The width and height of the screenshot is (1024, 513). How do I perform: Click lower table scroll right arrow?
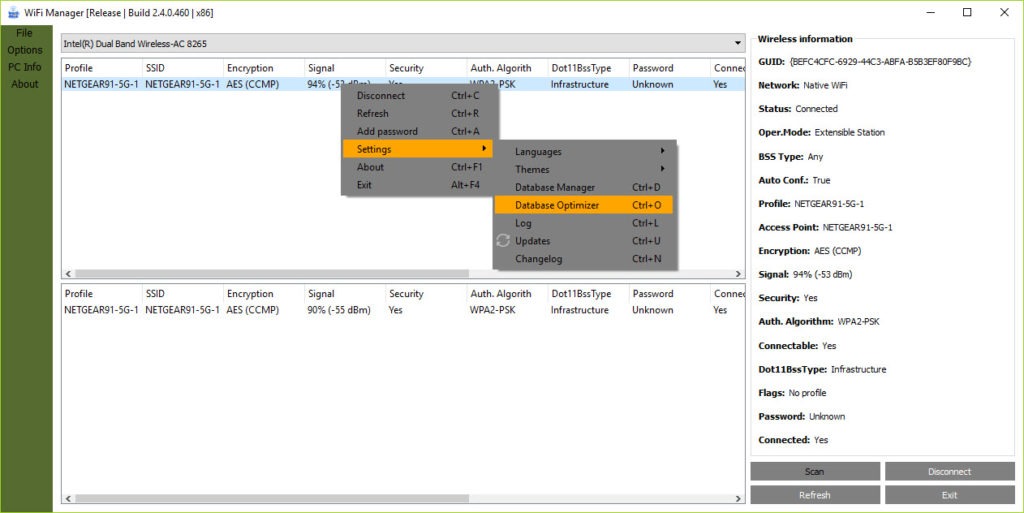(x=739, y=499)
